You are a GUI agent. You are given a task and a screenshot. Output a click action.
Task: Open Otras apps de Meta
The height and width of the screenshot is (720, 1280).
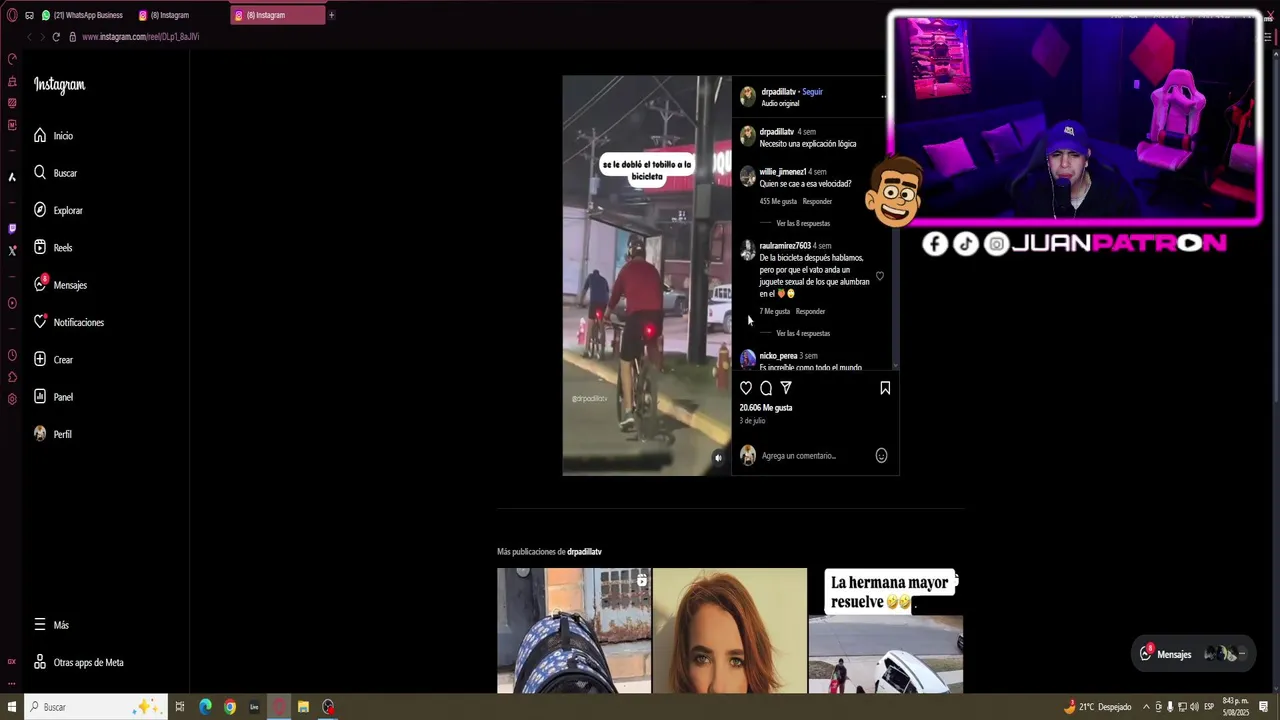(80, 662)
